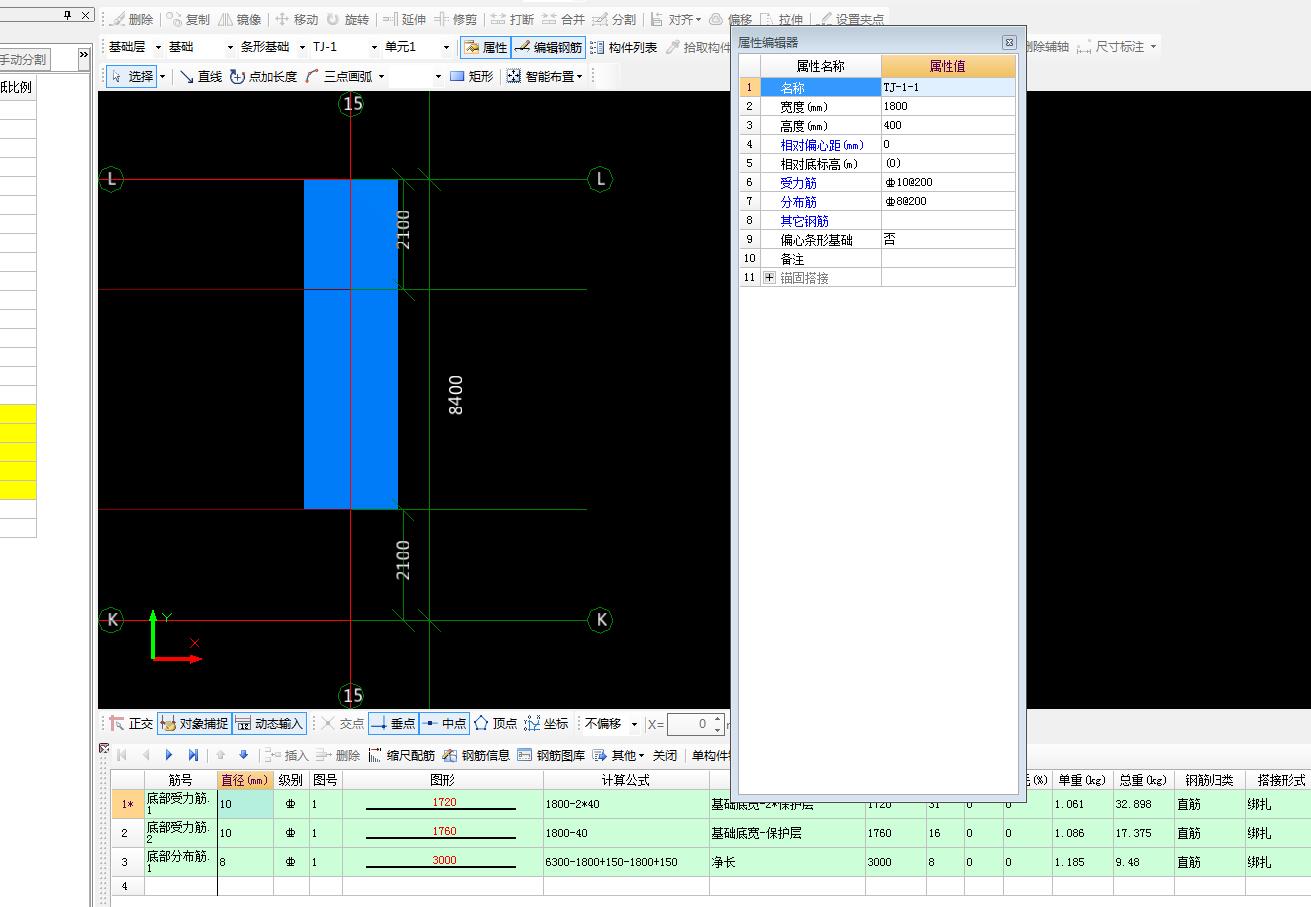1311x907 pixels.
Task: Open the TJ-1 component dropdown
Action: (x=344, y=47)
